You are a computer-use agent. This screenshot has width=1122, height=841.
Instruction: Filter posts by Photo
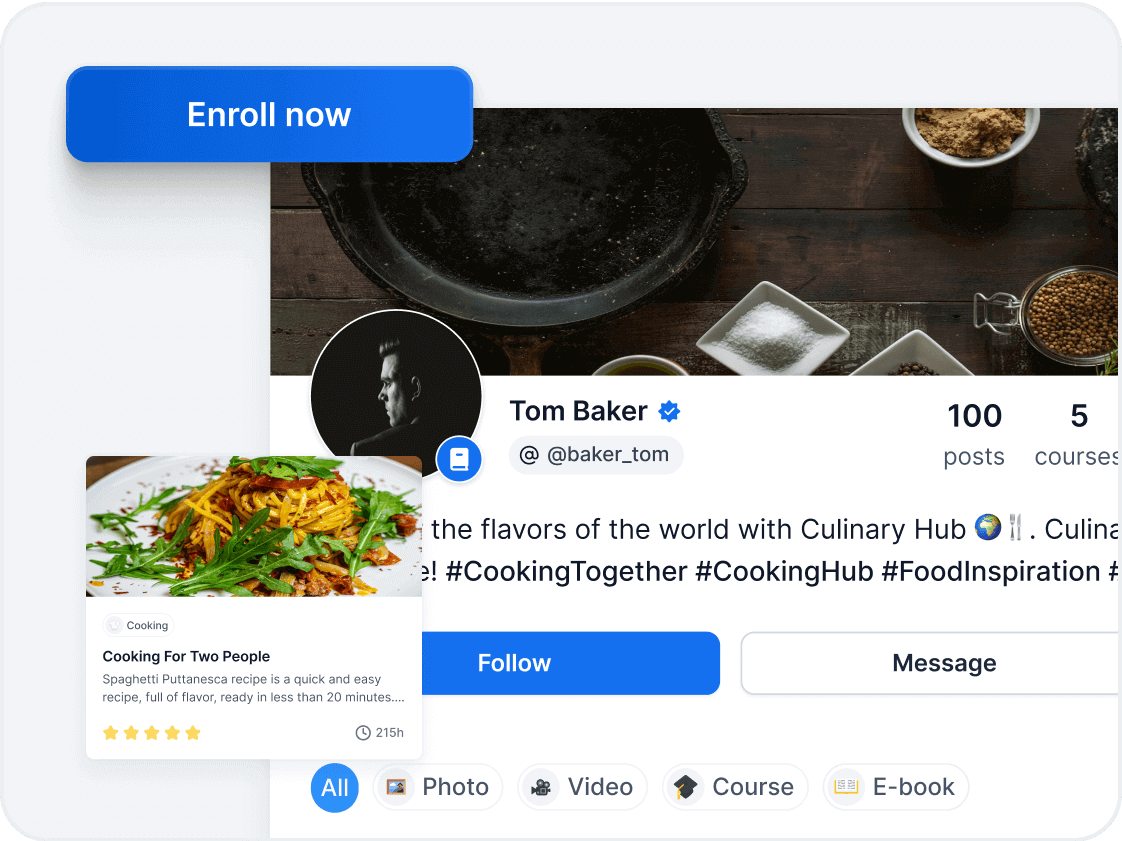pyautogui.click(x=438, y=787)
